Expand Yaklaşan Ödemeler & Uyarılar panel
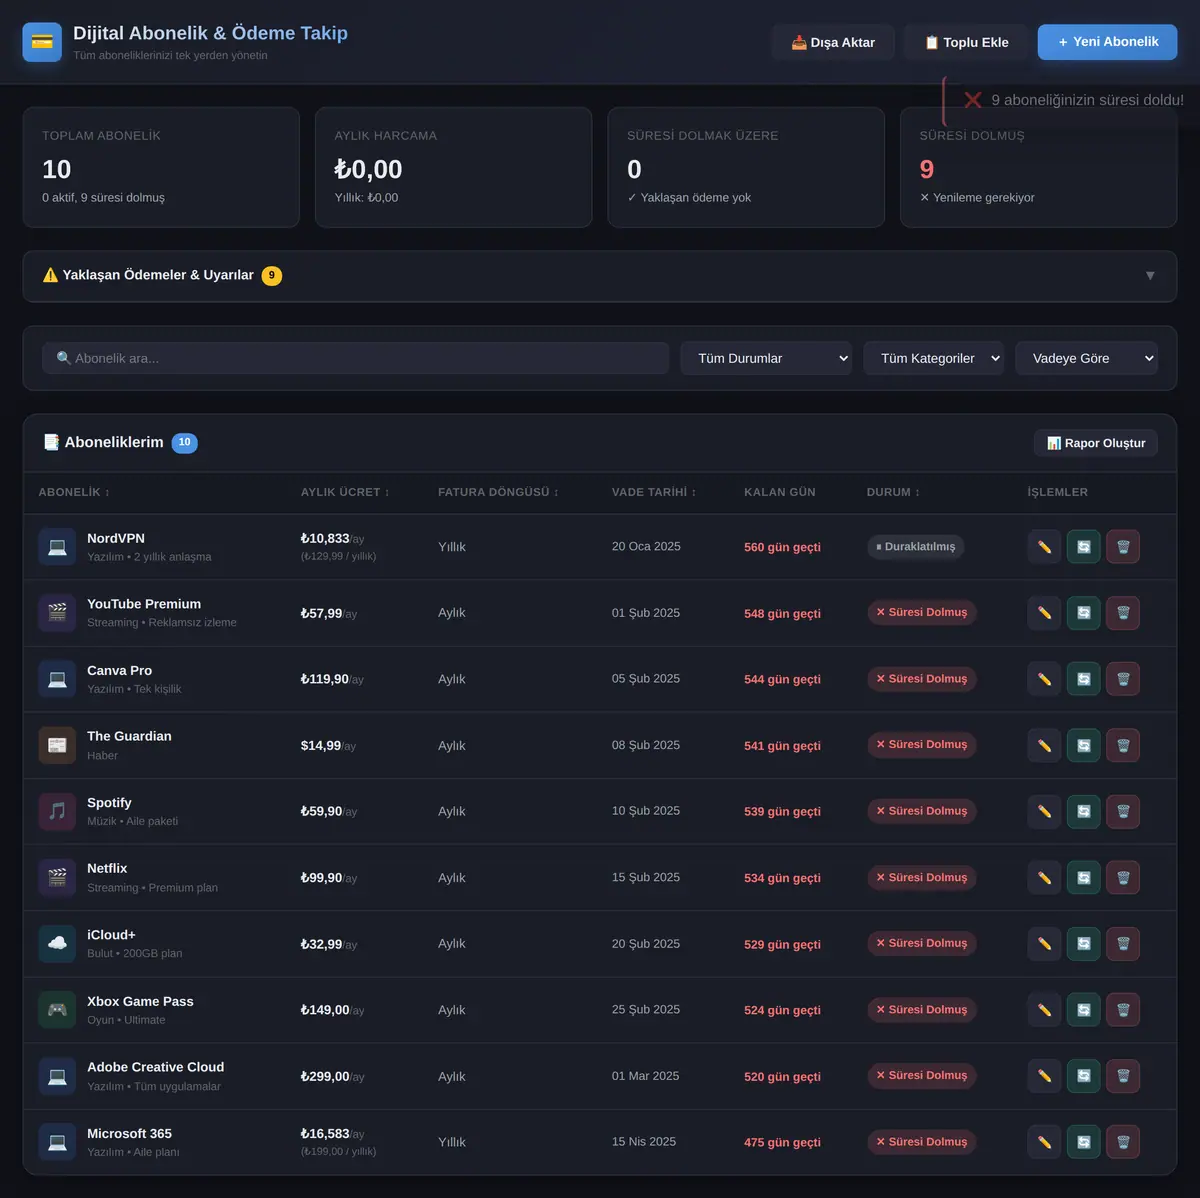 pyautogui.click(x=600, y=276)
